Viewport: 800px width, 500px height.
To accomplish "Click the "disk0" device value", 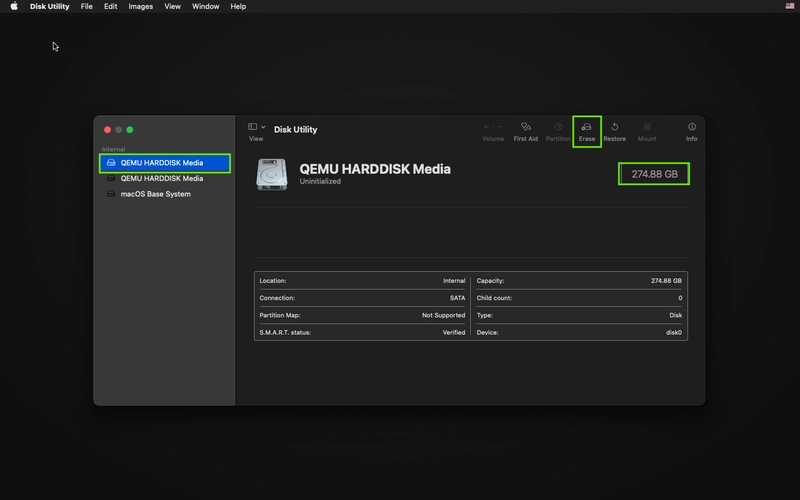I will click(x=673, y=332).
